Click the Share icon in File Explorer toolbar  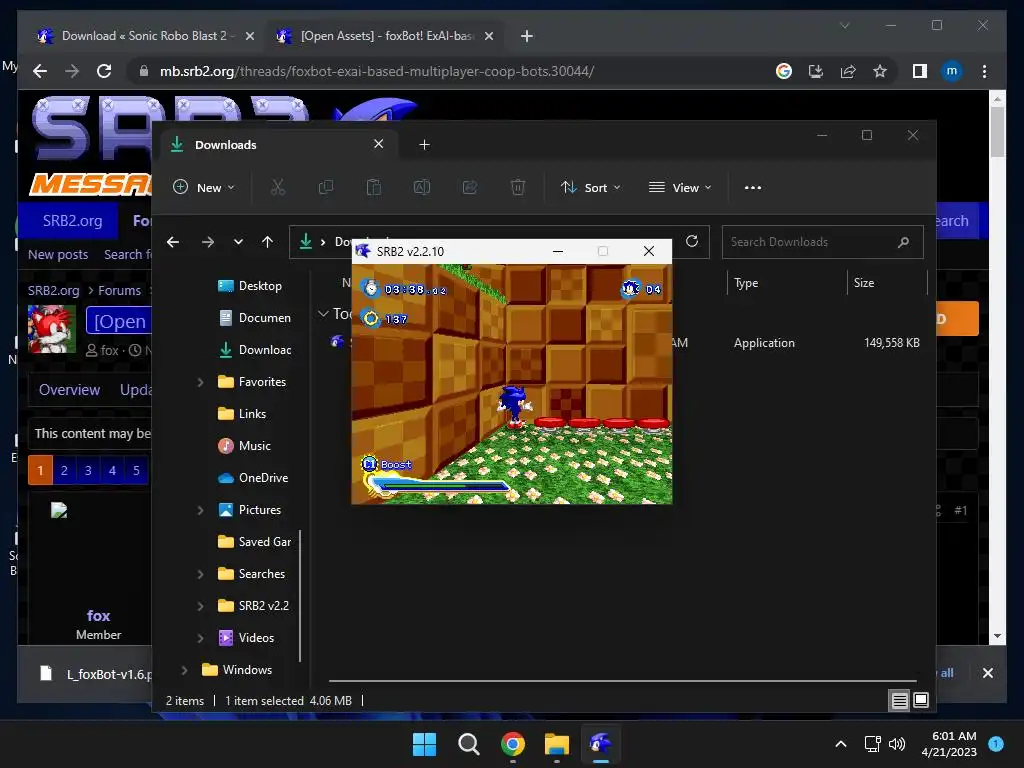point(470,187)
